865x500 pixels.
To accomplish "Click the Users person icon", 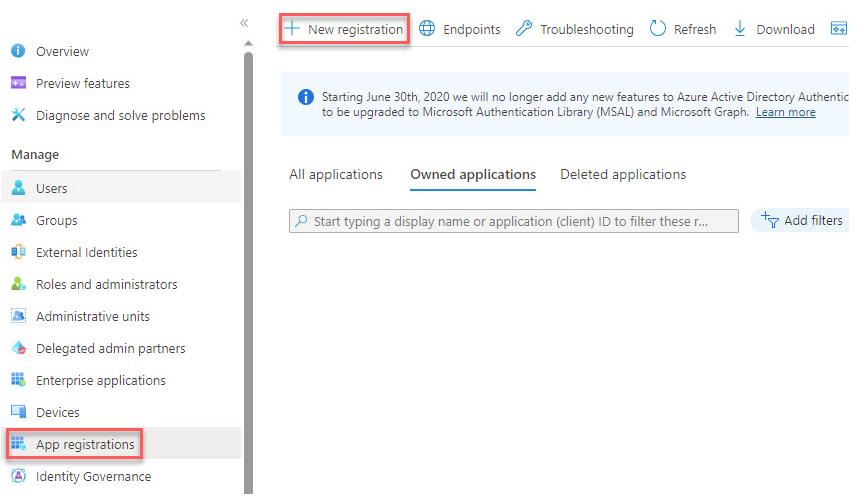I will coord(18,188).
